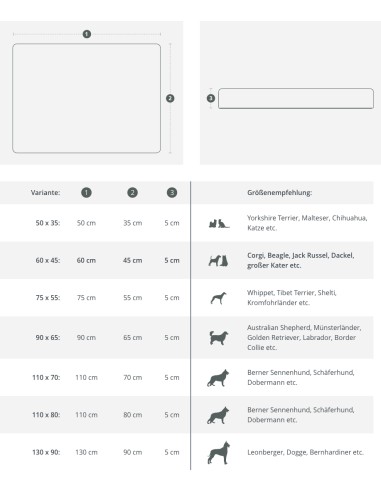Click the number 2 column header in the table
Image resolution: width=381 pixels, height=492 pixels.
tap(132, 192)
